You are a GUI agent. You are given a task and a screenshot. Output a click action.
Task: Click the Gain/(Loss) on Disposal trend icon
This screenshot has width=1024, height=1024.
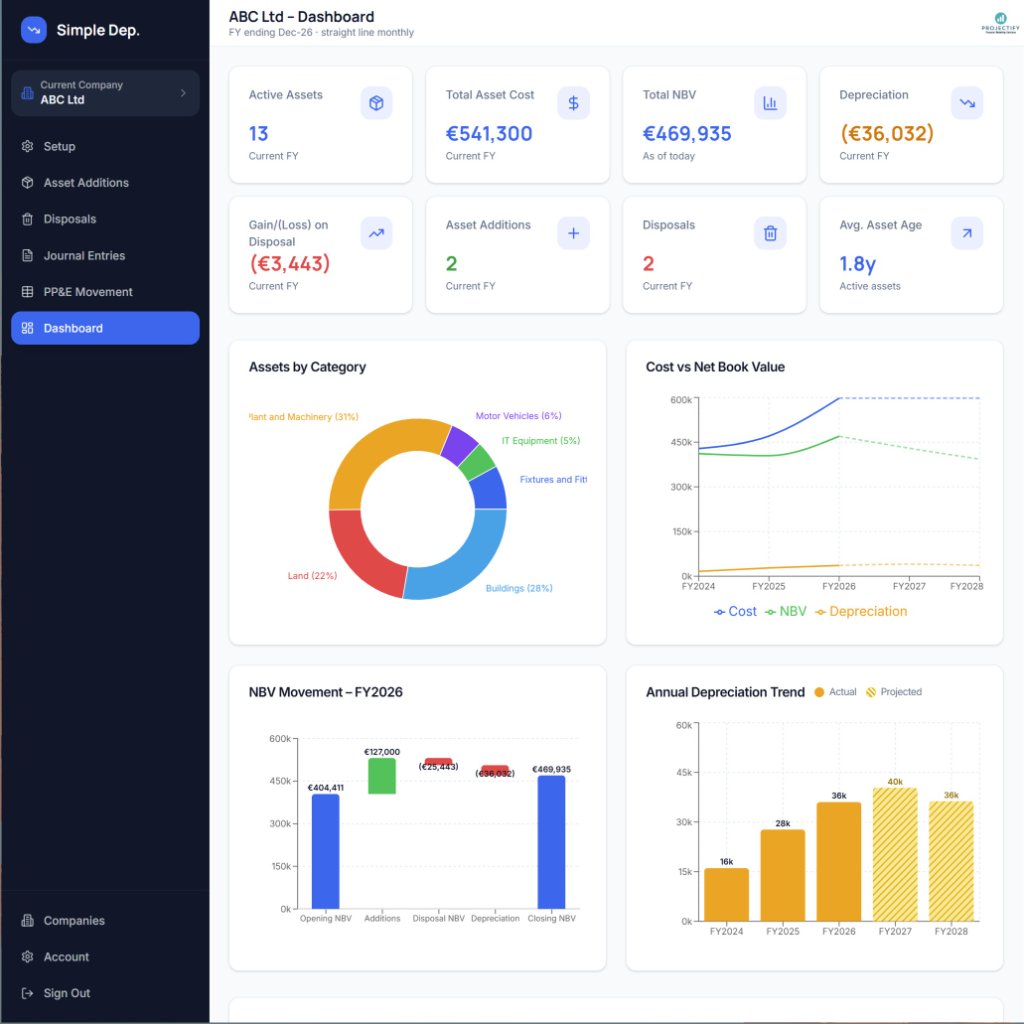tap(376, 233)
